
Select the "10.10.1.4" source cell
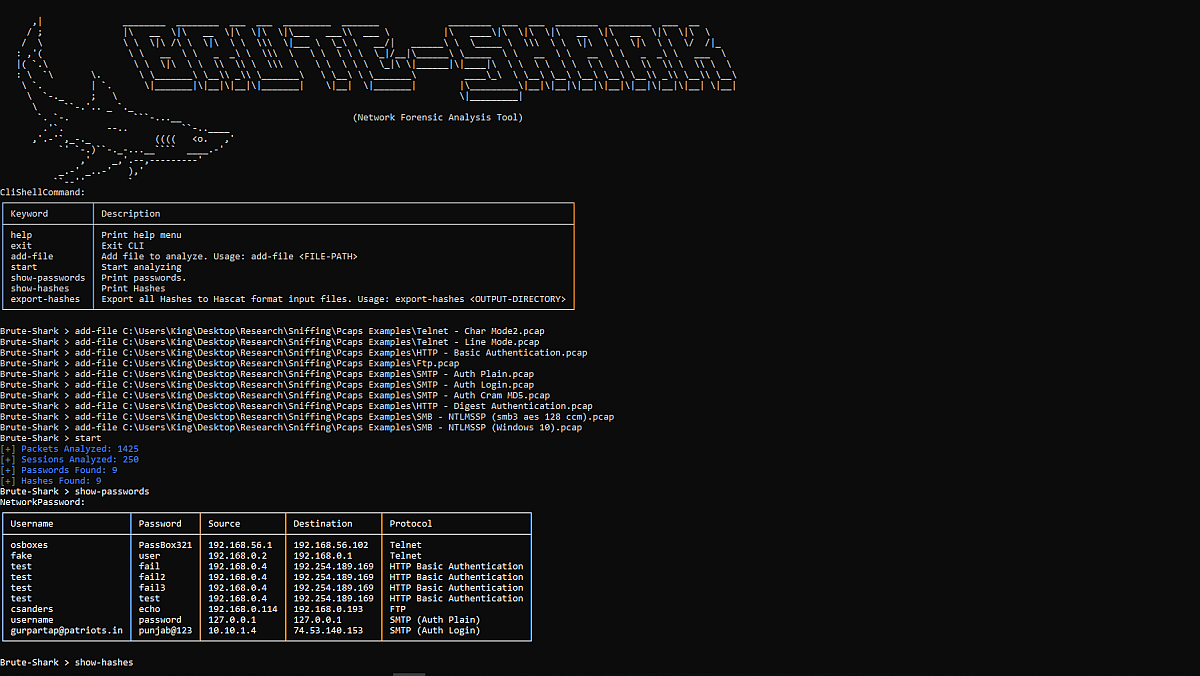(232, 630)
